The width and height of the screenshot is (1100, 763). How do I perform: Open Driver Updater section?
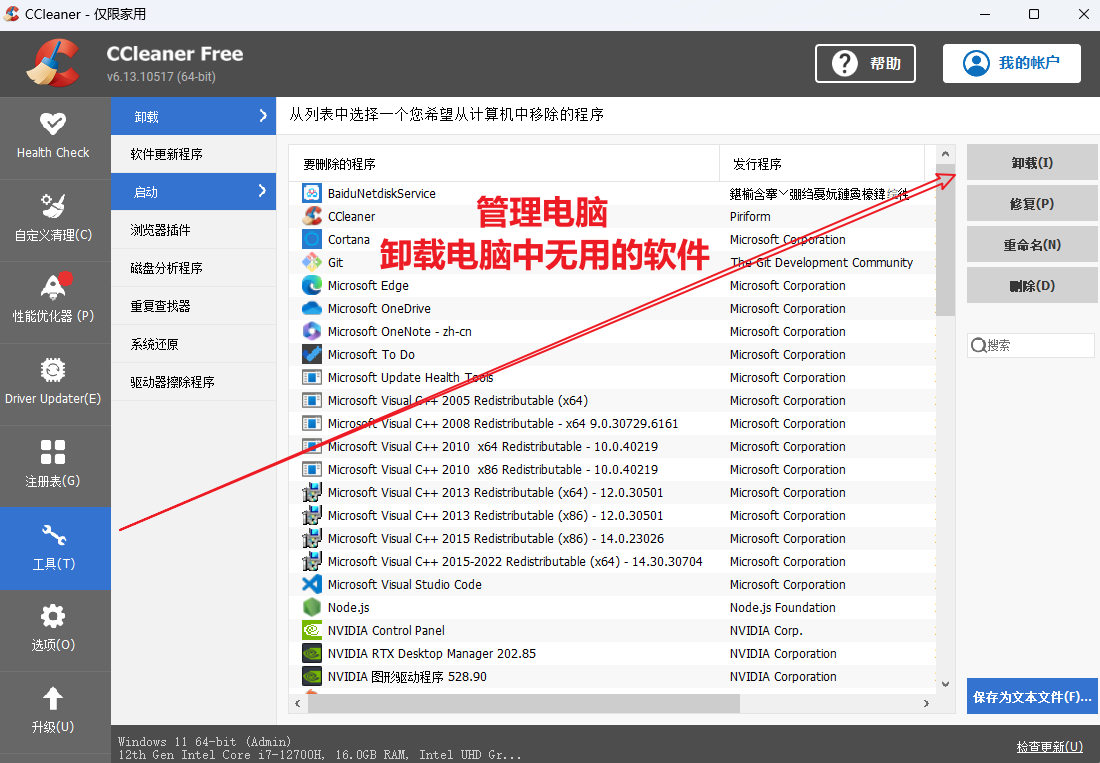pyautogui.click(x=53, y=384)
